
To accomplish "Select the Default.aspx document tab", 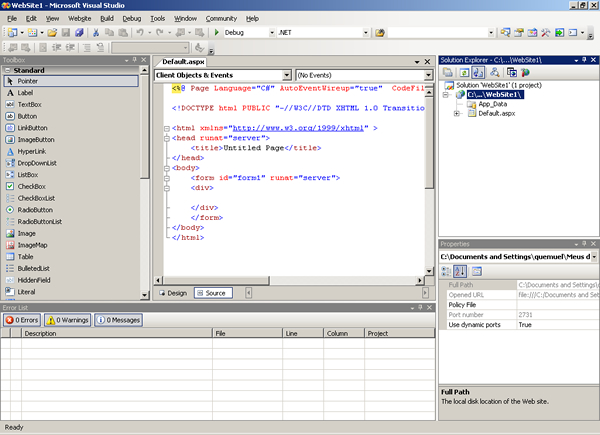I will [183, 62].
